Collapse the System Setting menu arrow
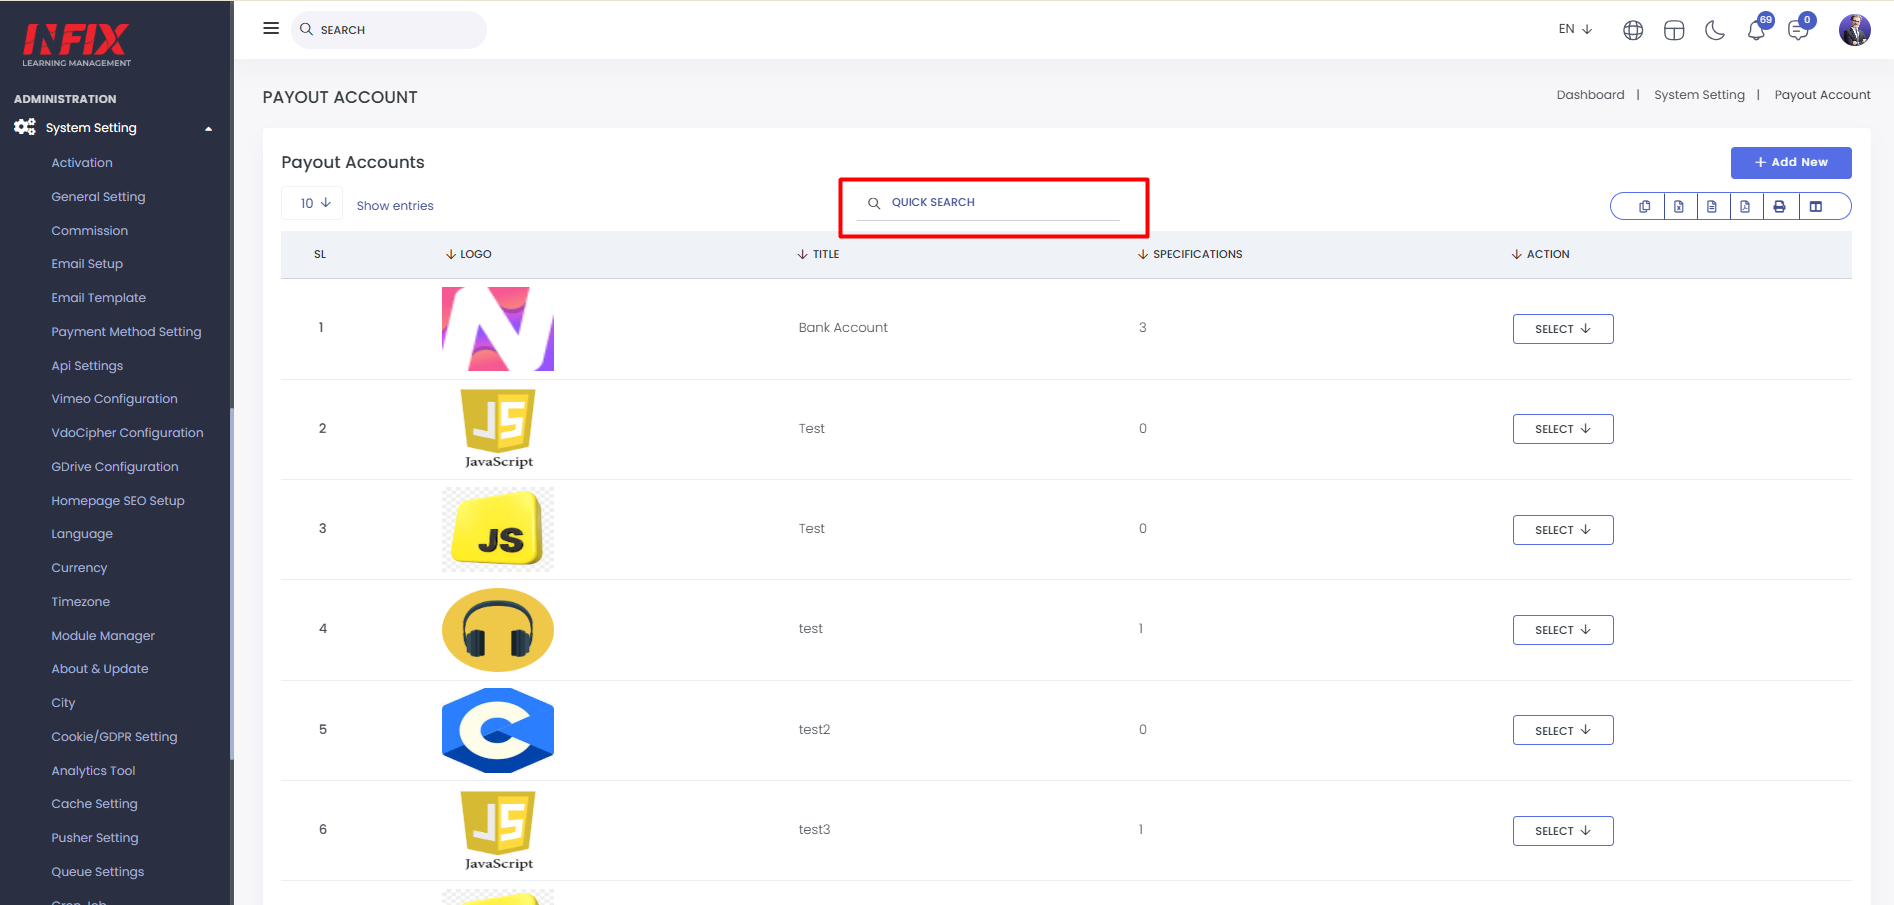 click(209, 128)
